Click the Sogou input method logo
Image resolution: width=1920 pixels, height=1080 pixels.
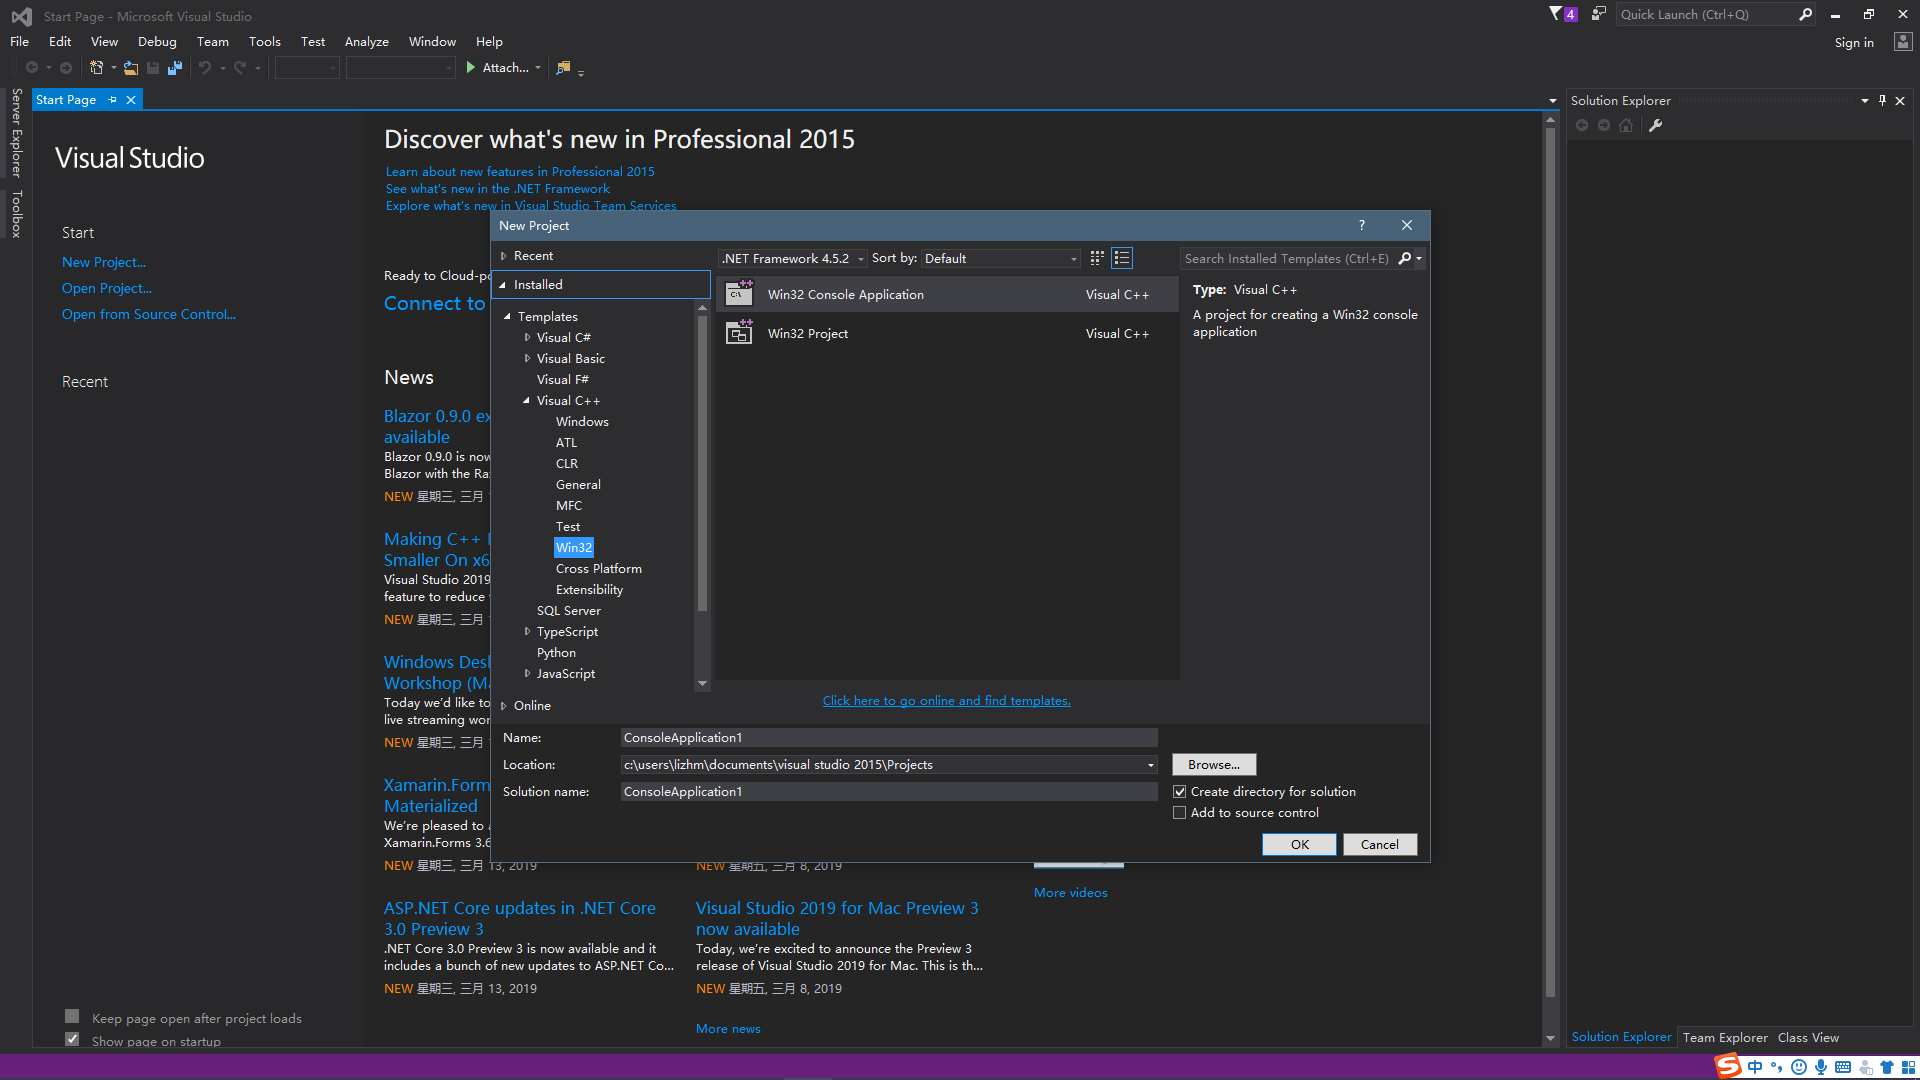[1728, 1066]
